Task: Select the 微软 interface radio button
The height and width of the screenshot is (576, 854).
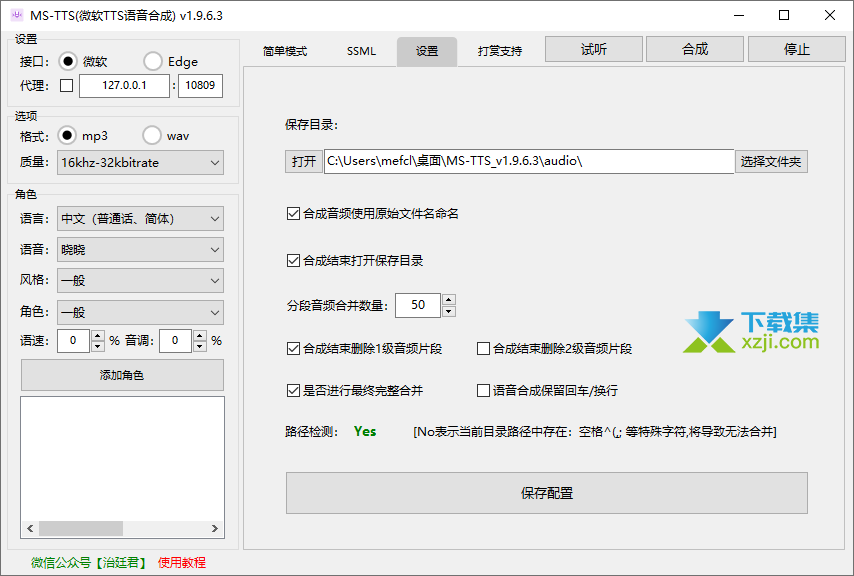Action: [x=68, y=61]
